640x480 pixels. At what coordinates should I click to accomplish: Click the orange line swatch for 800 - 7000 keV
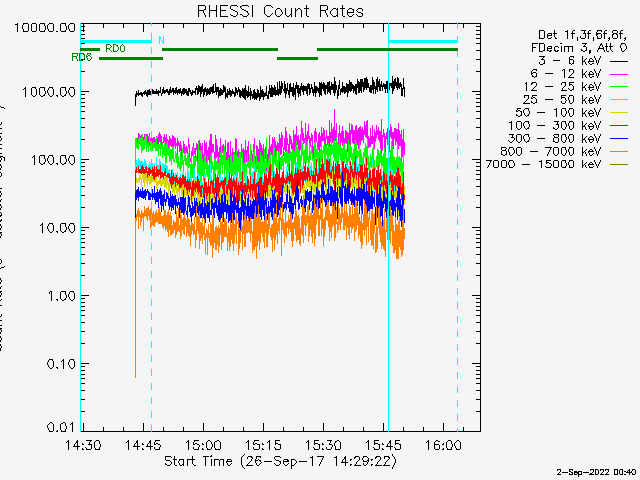click(x=619, y=152)
